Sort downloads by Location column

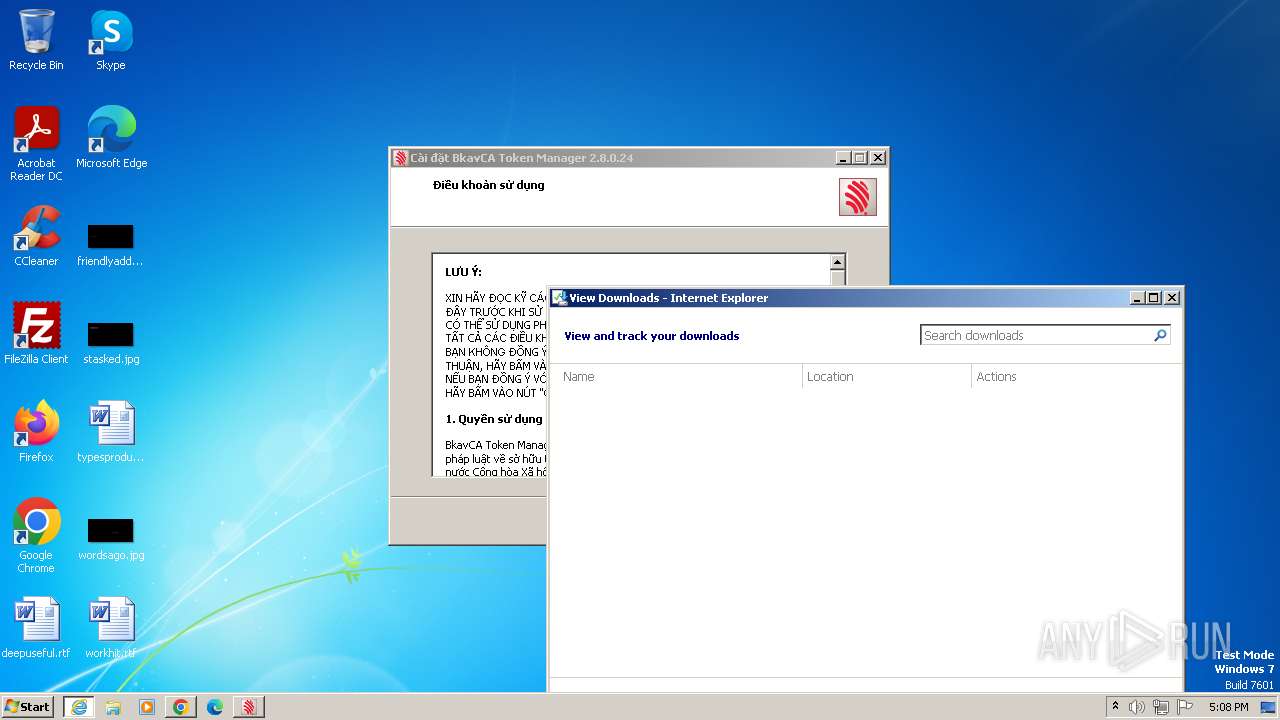click(x=887, y=376)
